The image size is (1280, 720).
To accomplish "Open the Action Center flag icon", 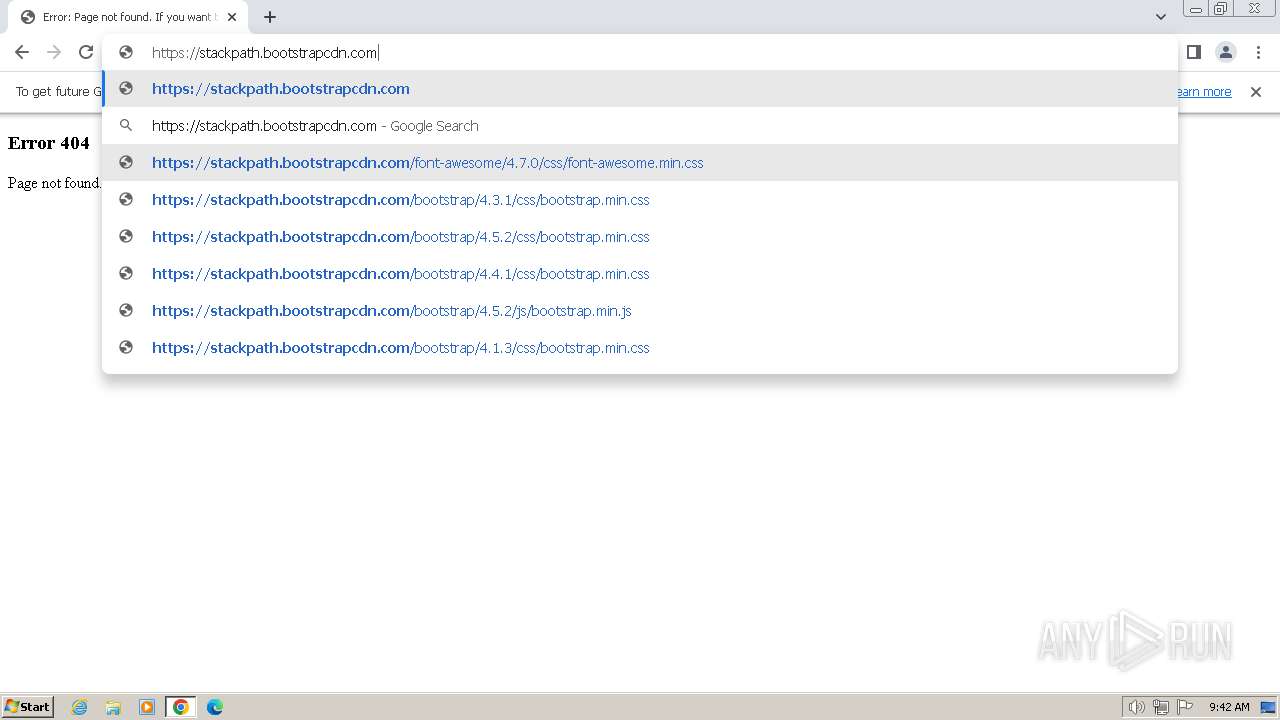I will pyautogui.click(x=1185, y=707).
